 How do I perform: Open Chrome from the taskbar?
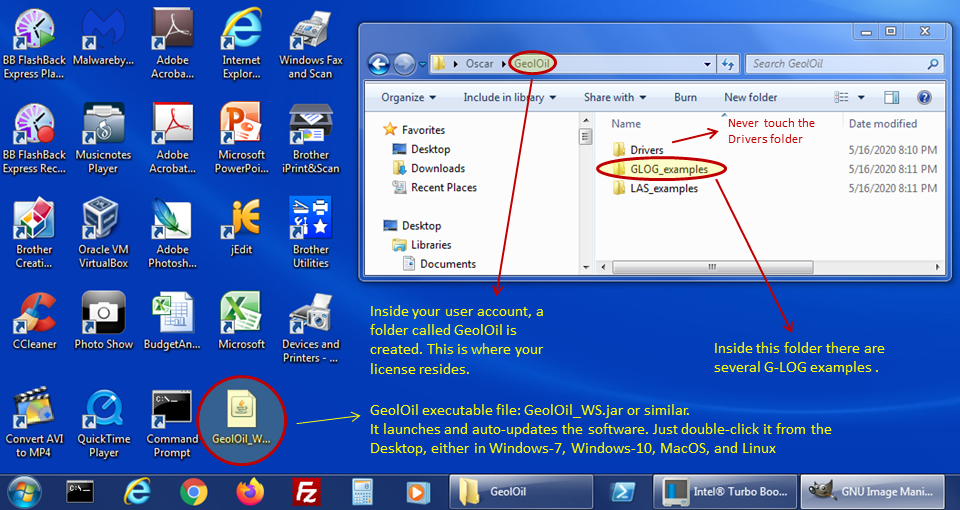click(193, 492)
